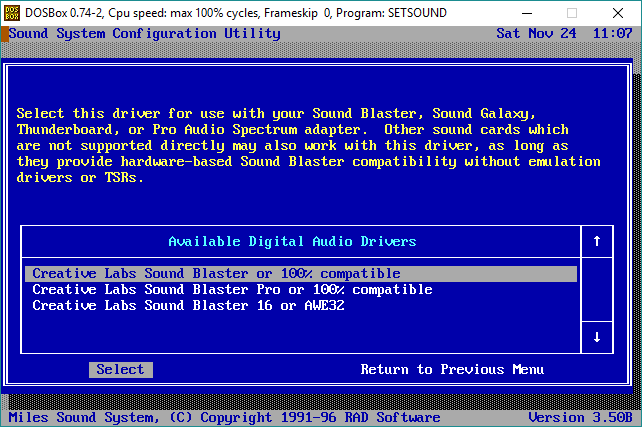Click the Available Digital Audio Drivers heading
The height and width of the screenshot is (427, 642).
coord(292,242)
